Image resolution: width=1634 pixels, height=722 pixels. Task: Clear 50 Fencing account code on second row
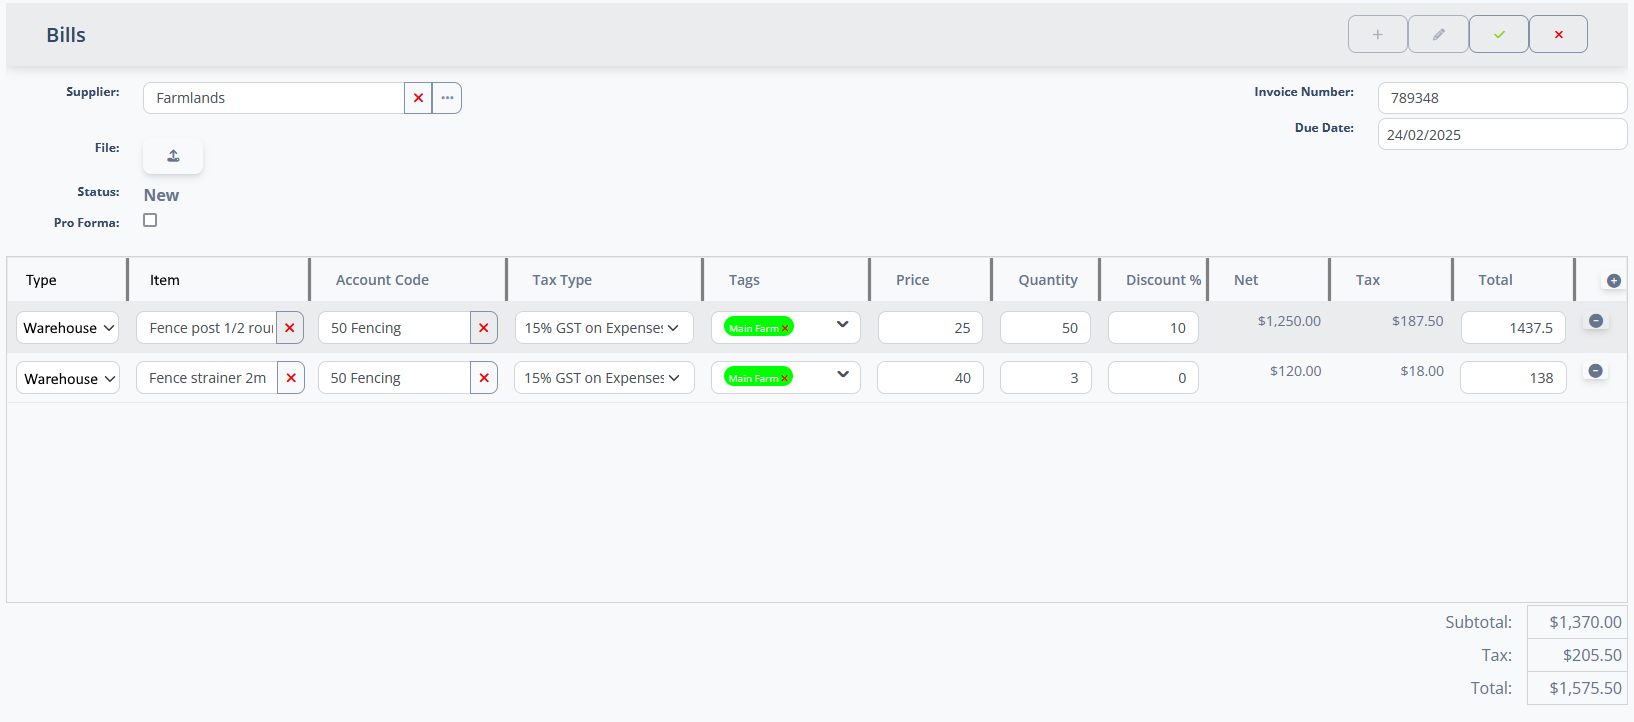coord(484,378)
